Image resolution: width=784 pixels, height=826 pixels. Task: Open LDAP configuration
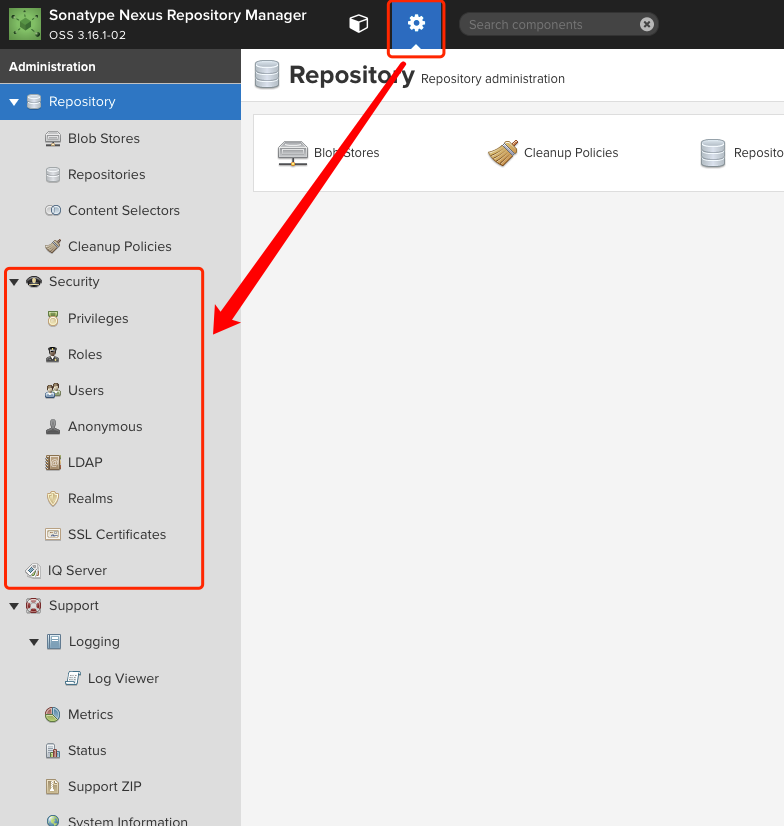pyautogui.click(x=85, y=462)
